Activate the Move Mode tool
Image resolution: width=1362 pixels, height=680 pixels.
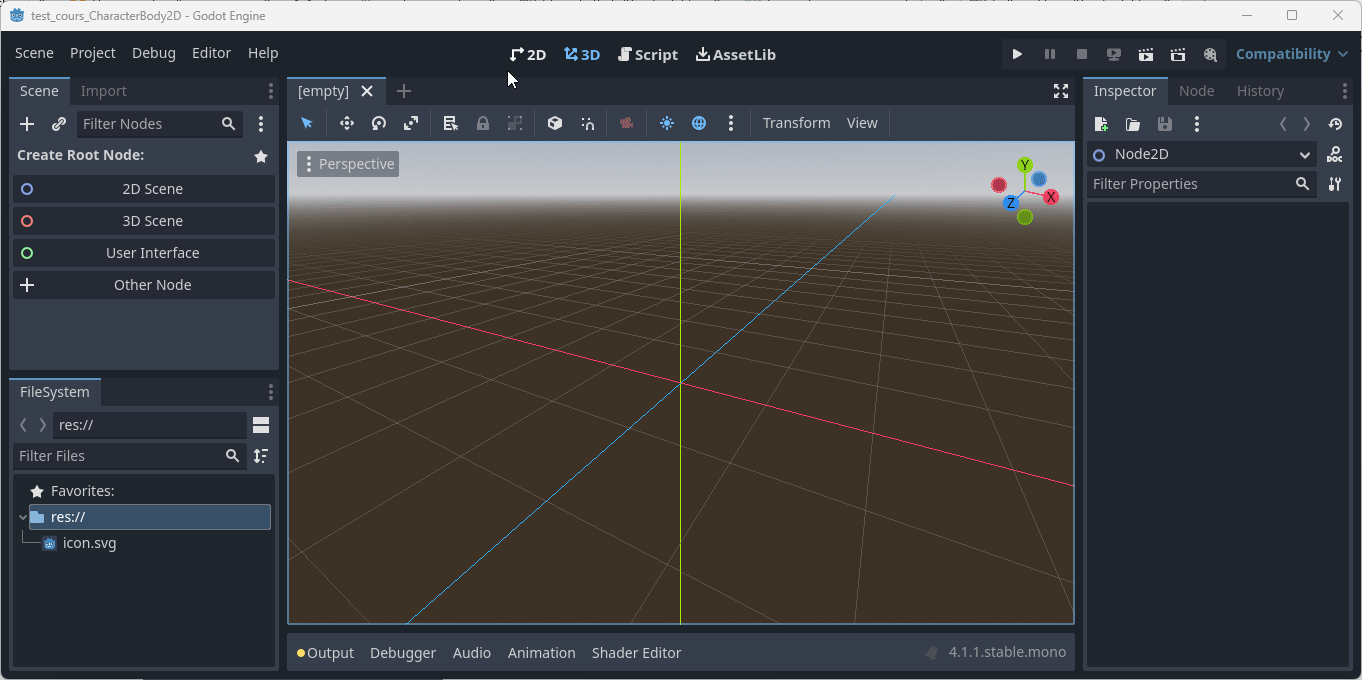coord(347,123)
